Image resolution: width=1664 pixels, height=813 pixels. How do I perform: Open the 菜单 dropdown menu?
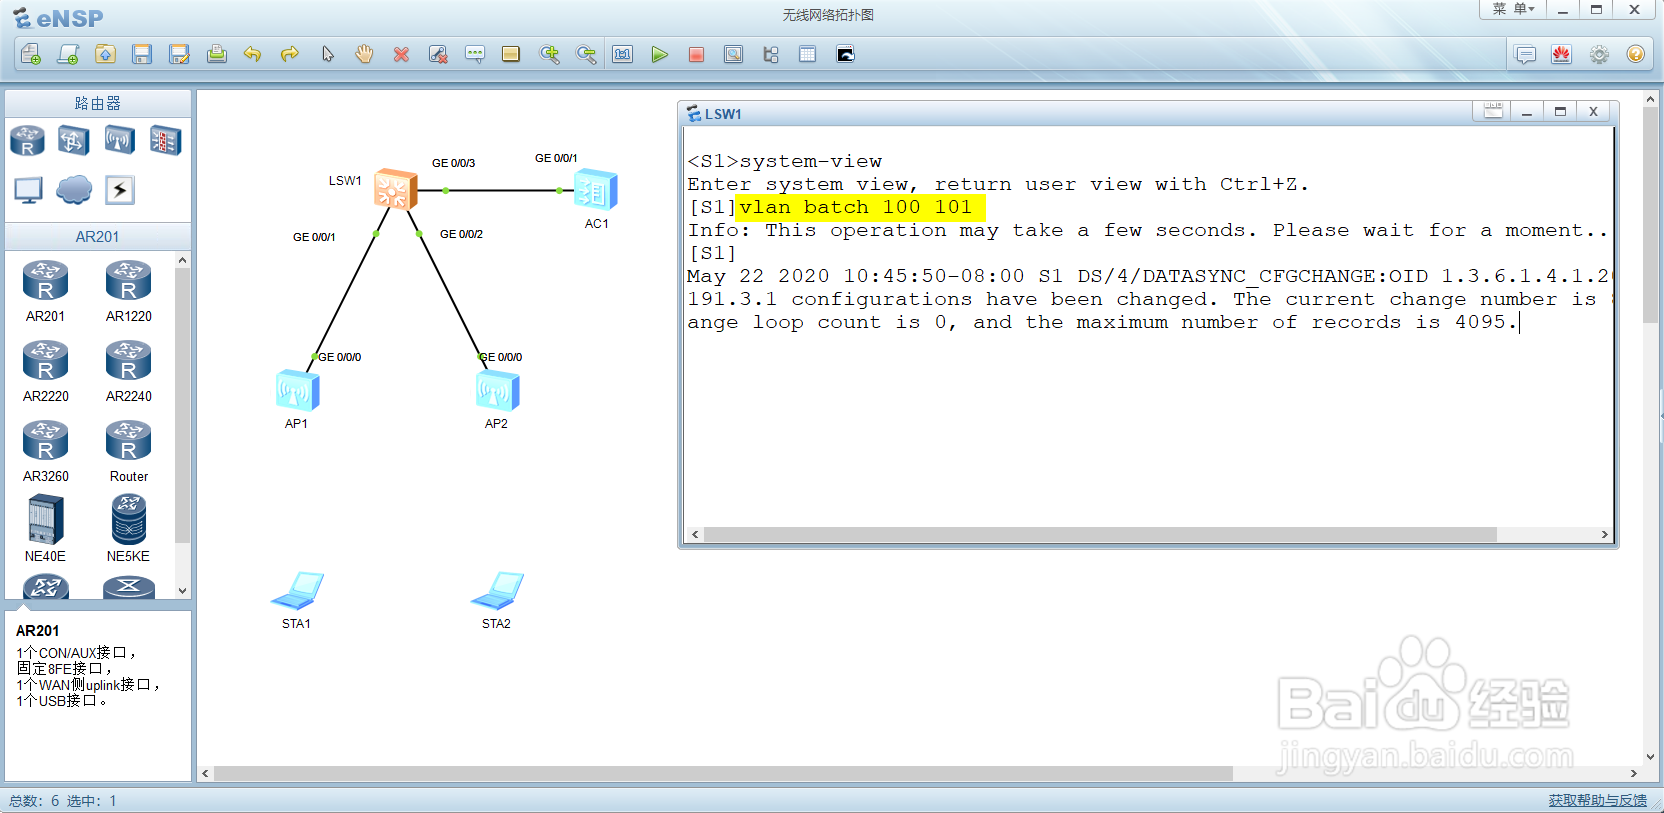click(x=1513, y=9)
